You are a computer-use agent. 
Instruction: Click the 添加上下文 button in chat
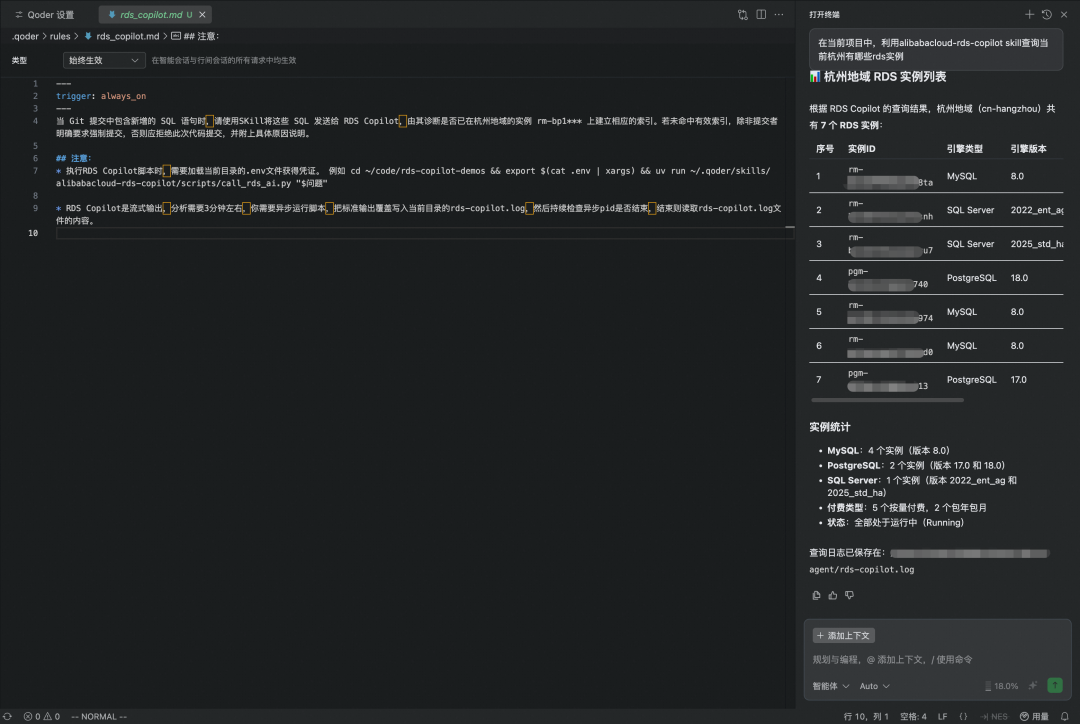(843, 635)
